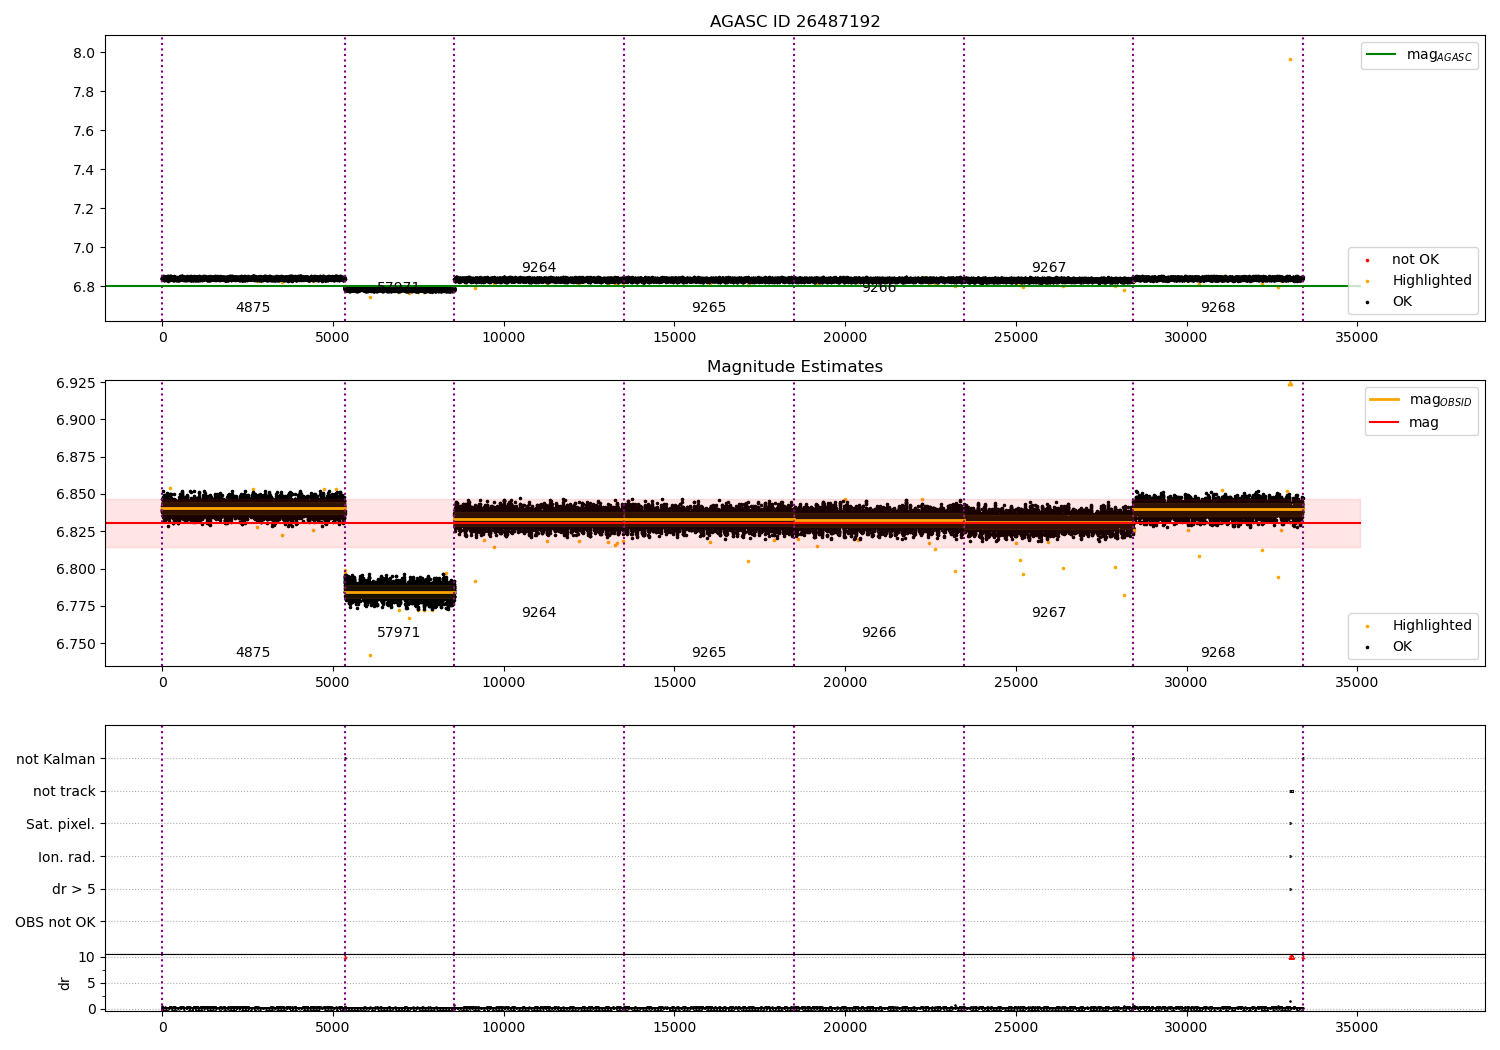Click Highlighted in the top plot legend
The image size is (1500, 1050).
1420,281
